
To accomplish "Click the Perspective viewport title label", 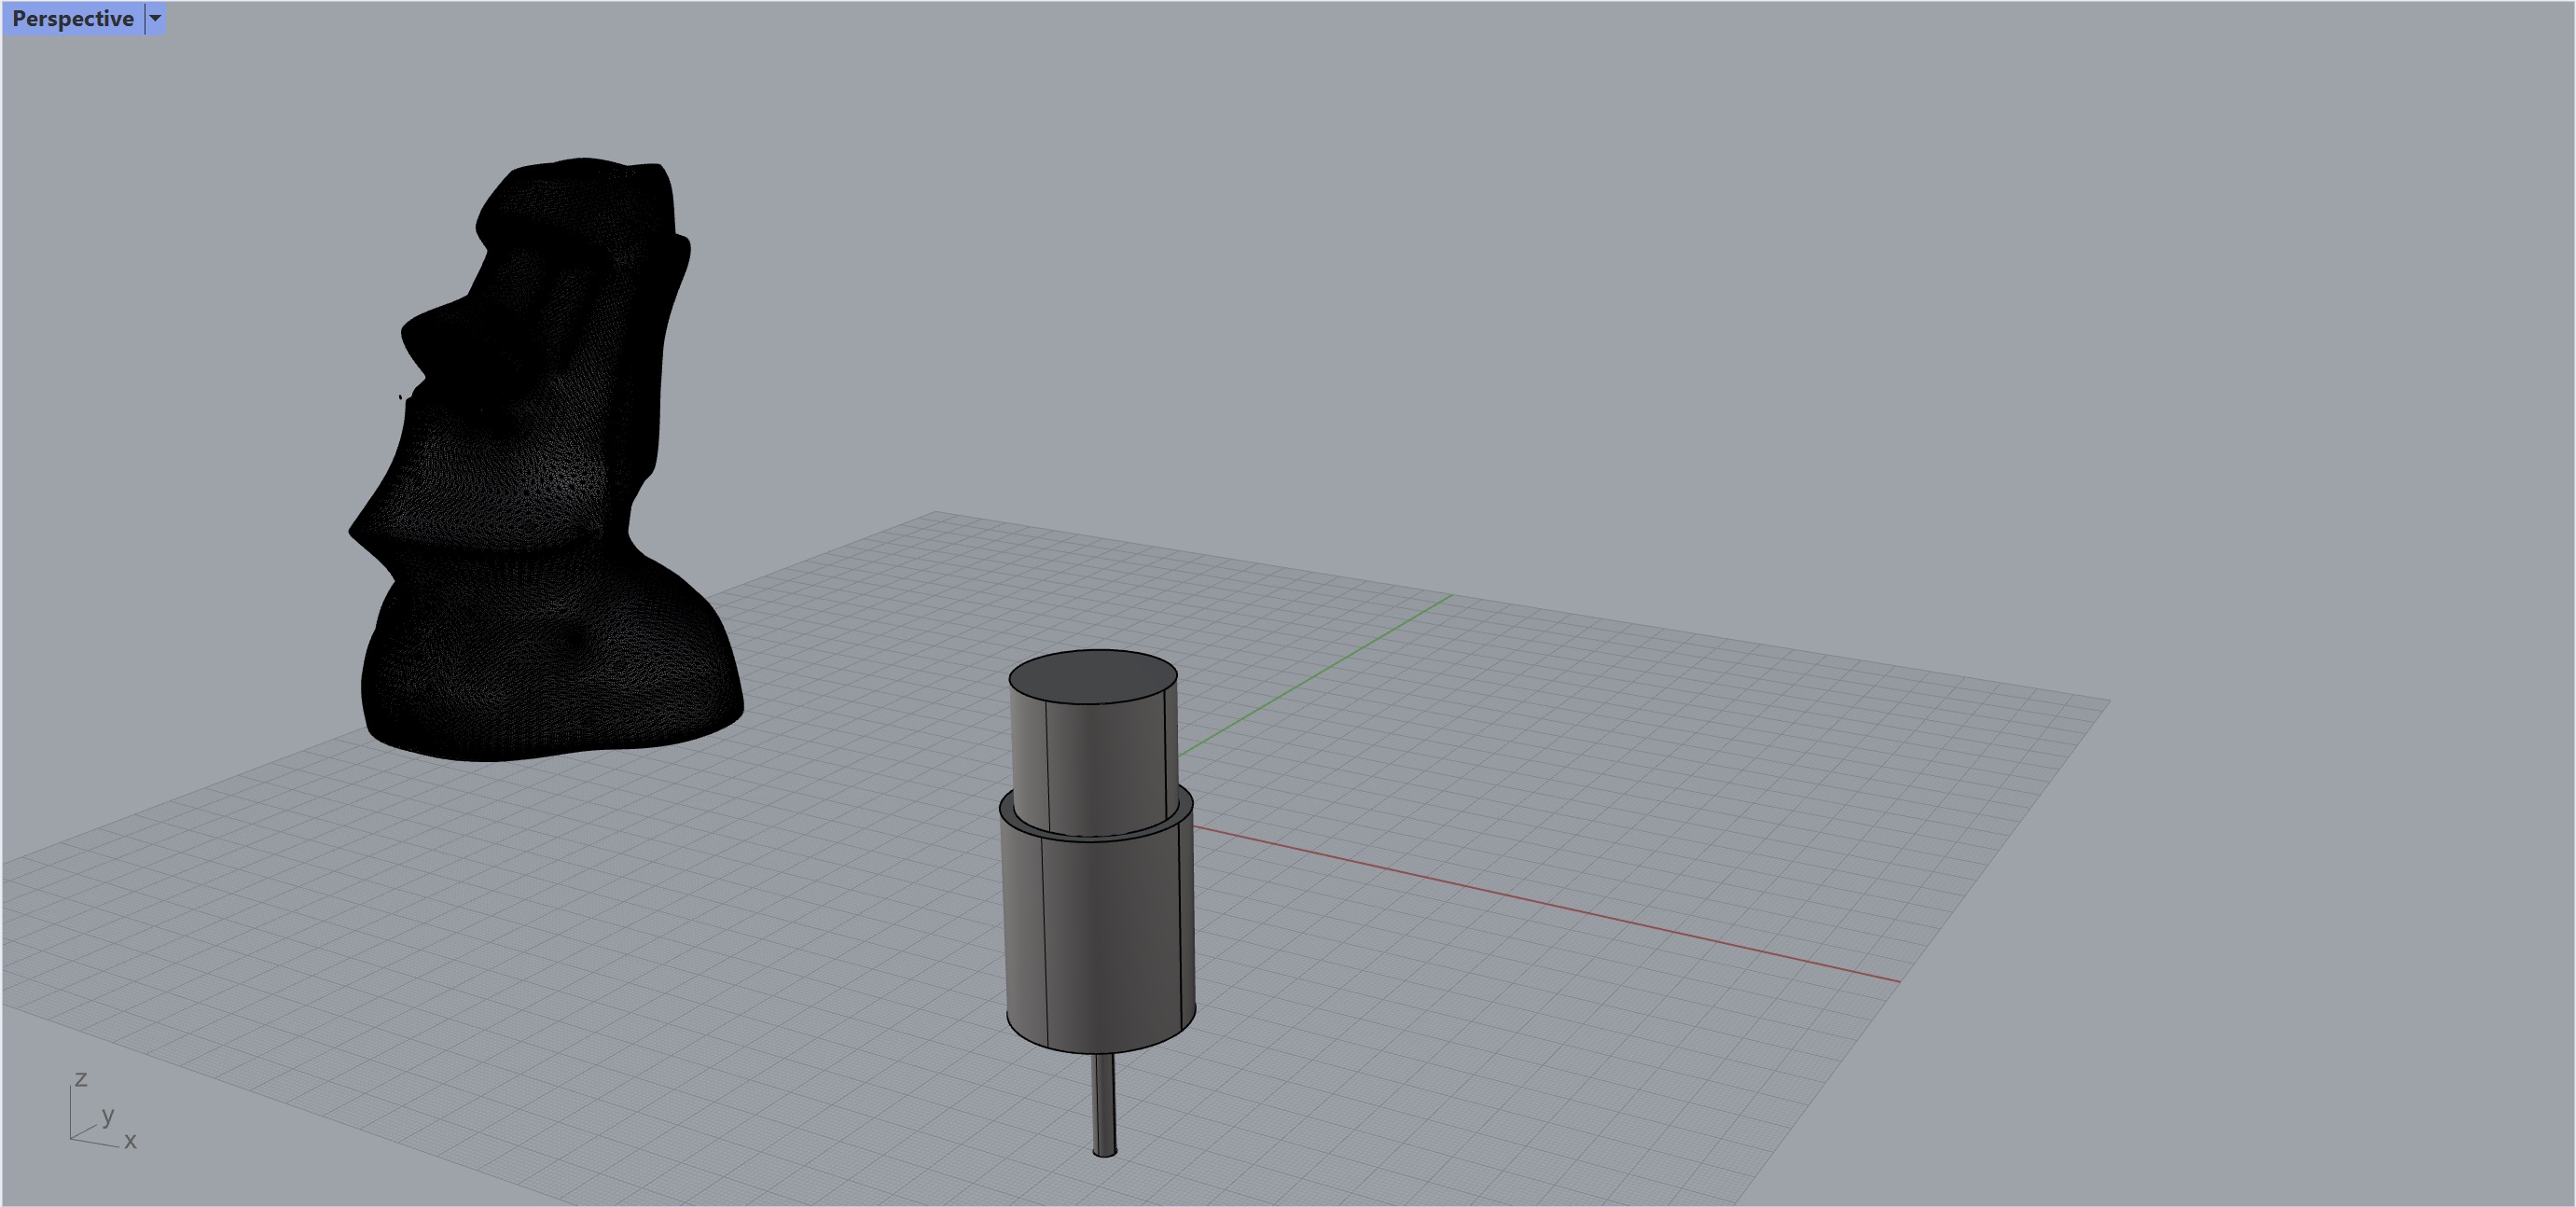I will (73, 19).
